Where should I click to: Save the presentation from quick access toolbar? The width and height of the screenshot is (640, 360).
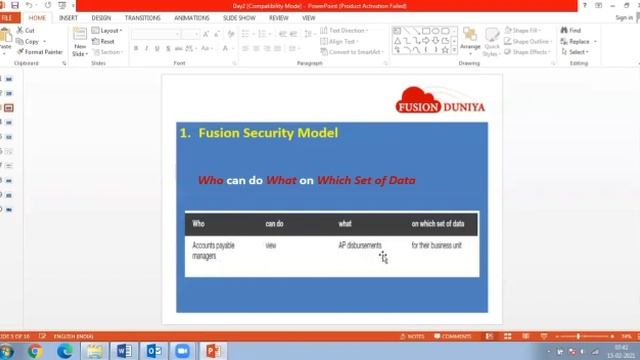(15, 5)
